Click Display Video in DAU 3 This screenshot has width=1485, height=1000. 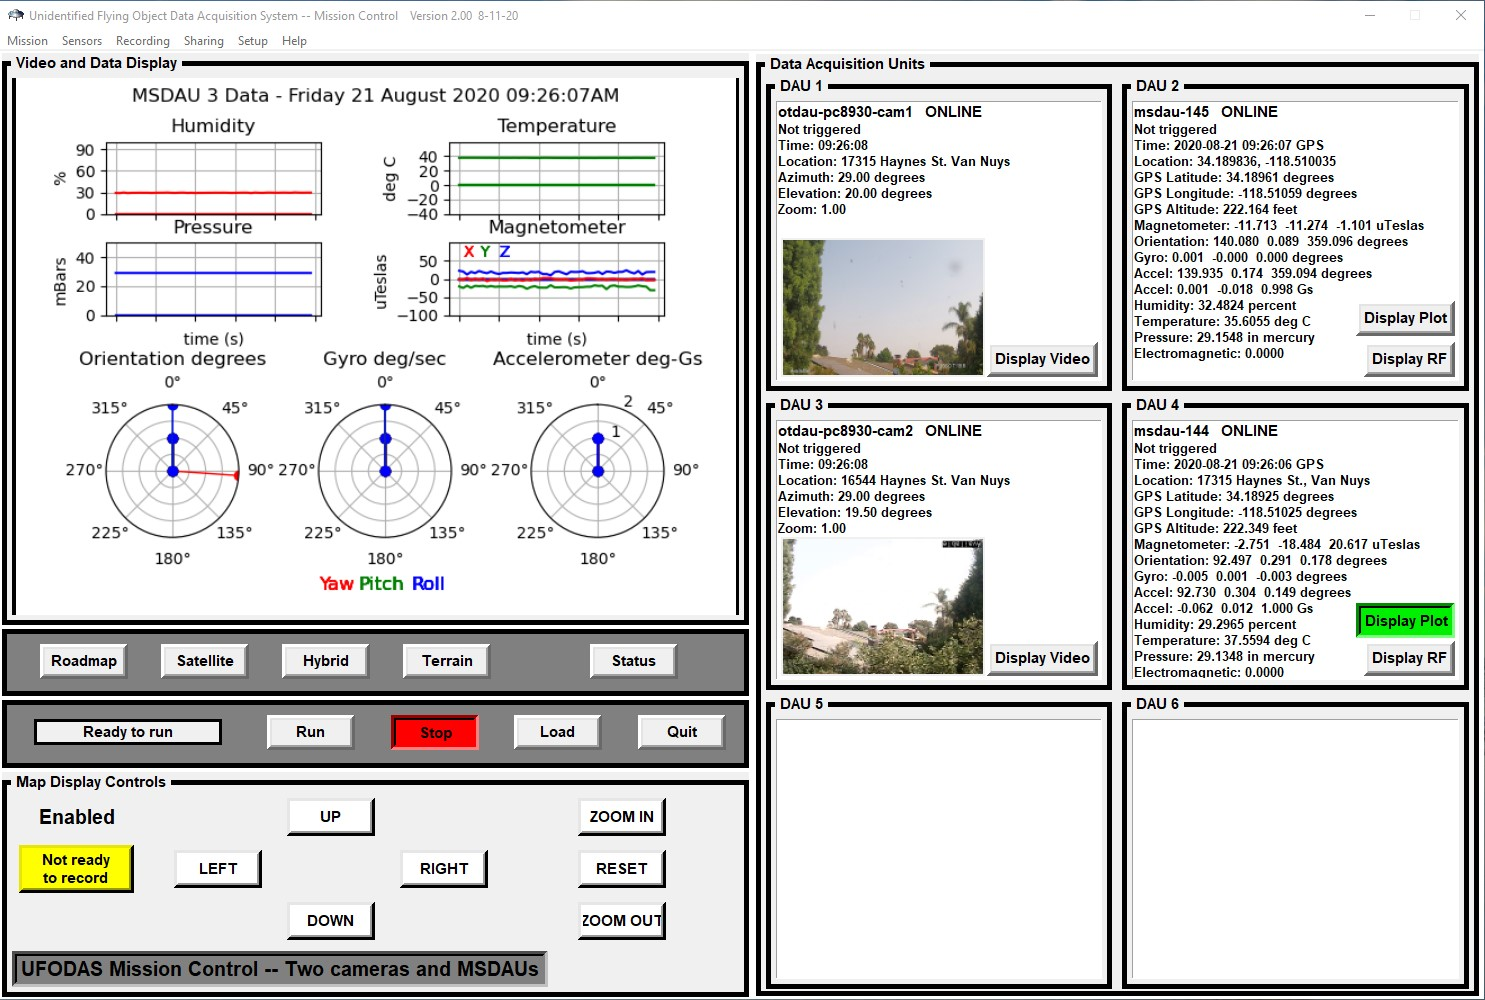pyautogui.click(x=1042, y=658)
